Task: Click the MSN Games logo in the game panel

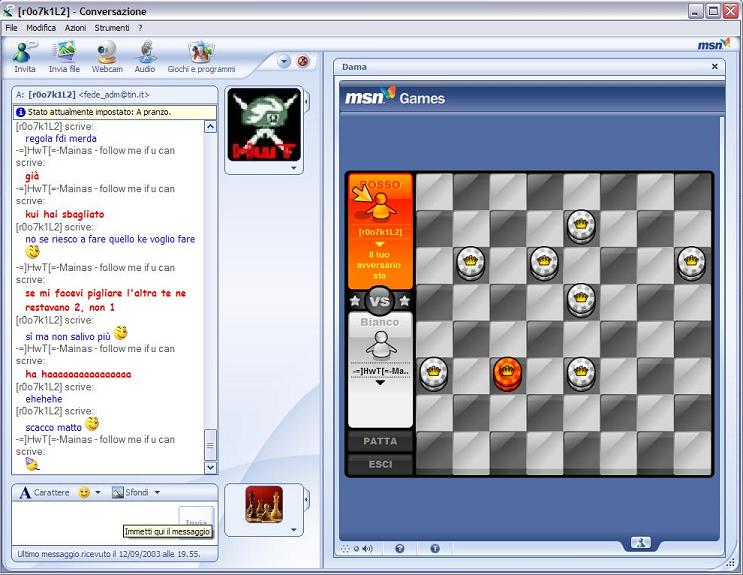Action: tap(395, 97)
